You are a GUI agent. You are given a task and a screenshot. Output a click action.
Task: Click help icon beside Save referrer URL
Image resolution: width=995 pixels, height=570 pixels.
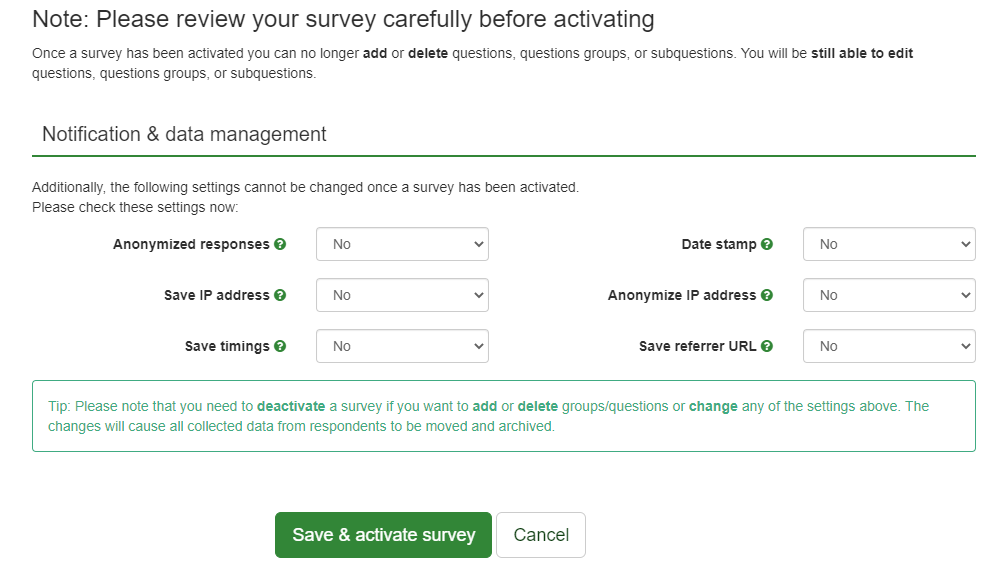pos(767,346)
